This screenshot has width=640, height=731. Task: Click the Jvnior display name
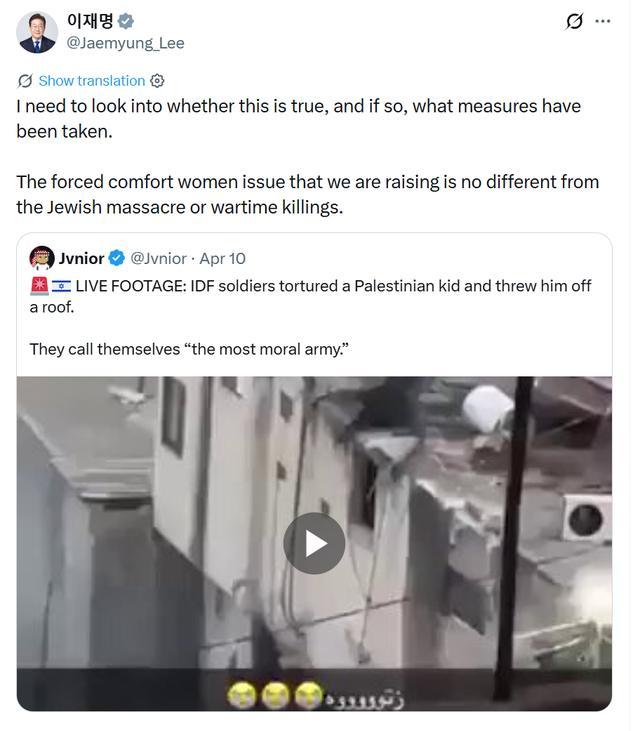click(x=81, y=258)
